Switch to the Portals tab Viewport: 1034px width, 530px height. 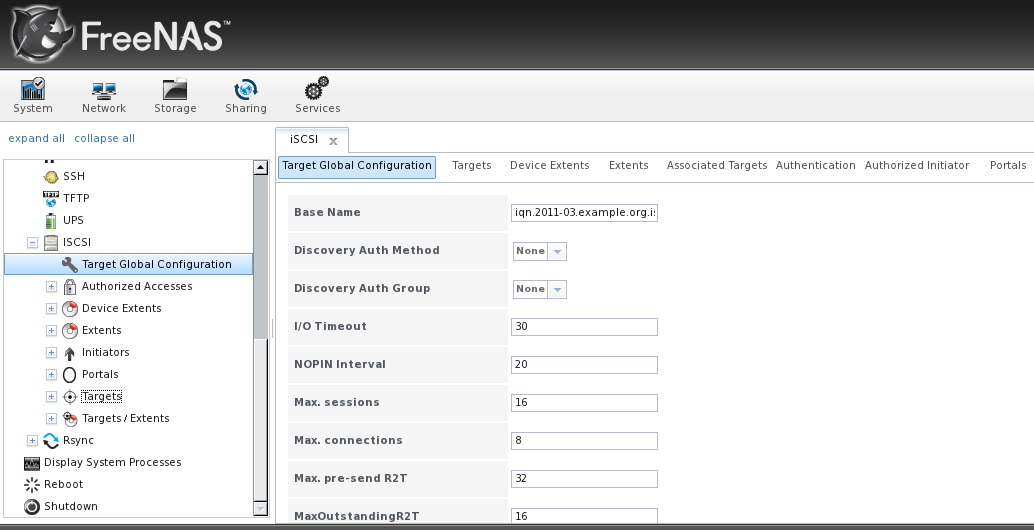click(x=1008, y=165)
